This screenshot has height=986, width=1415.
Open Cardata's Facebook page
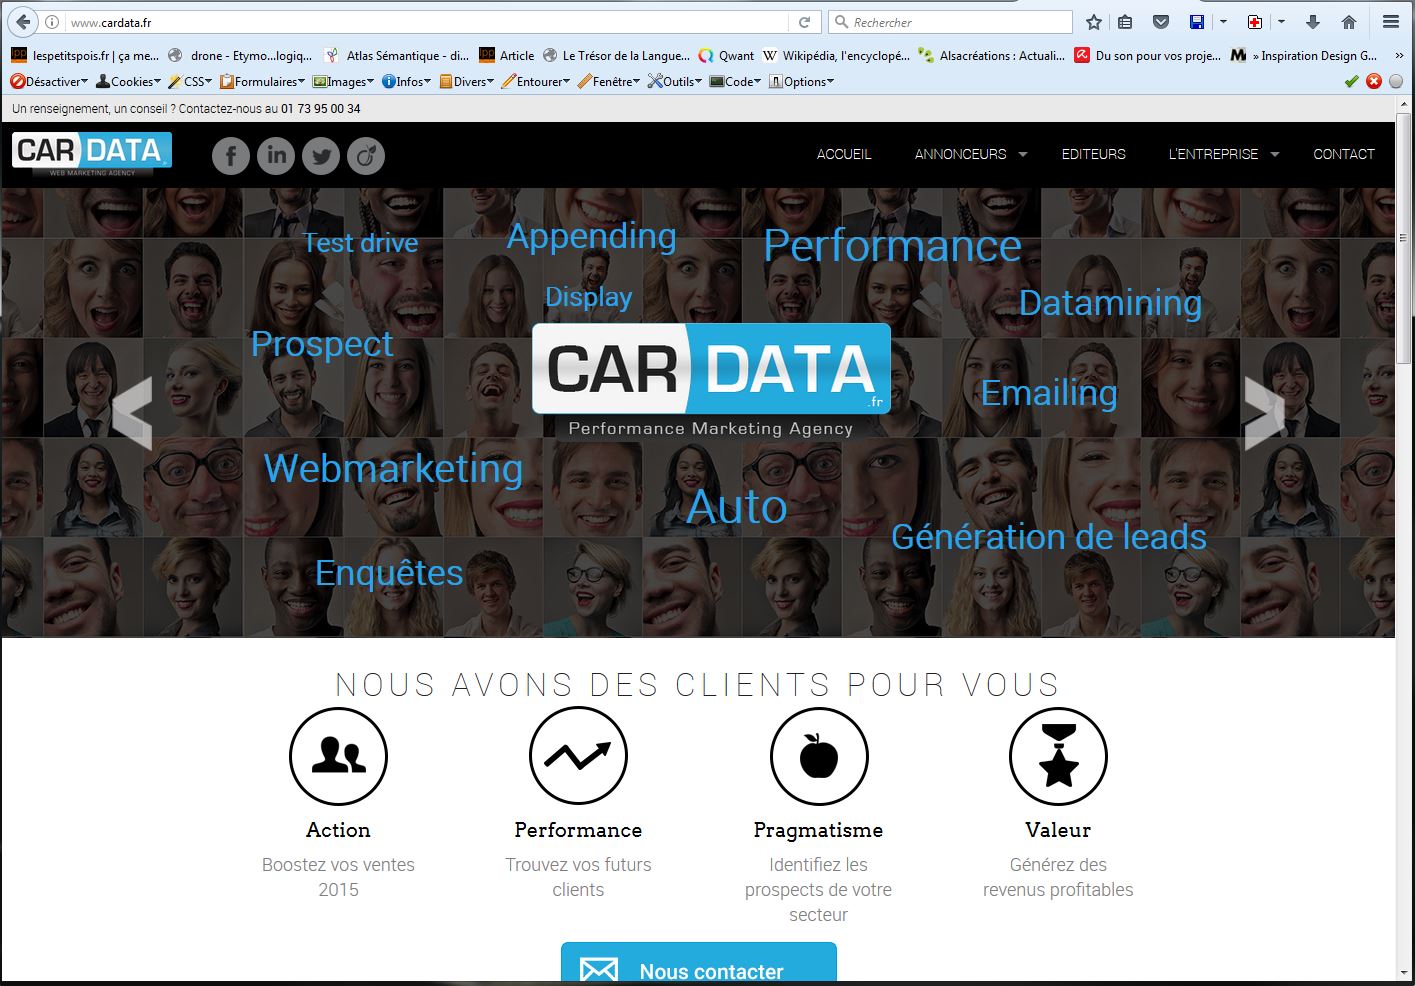(x=231, y=155)
